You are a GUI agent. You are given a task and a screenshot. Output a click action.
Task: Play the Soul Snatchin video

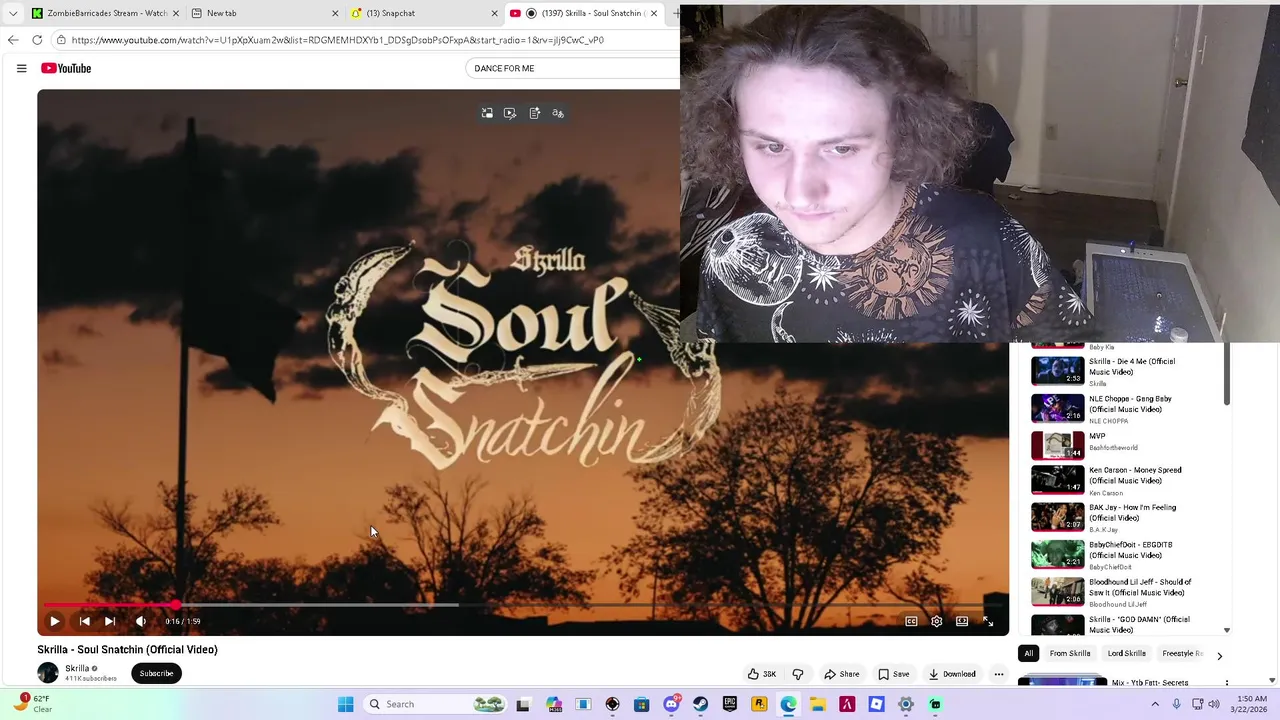tap(55, 621)
